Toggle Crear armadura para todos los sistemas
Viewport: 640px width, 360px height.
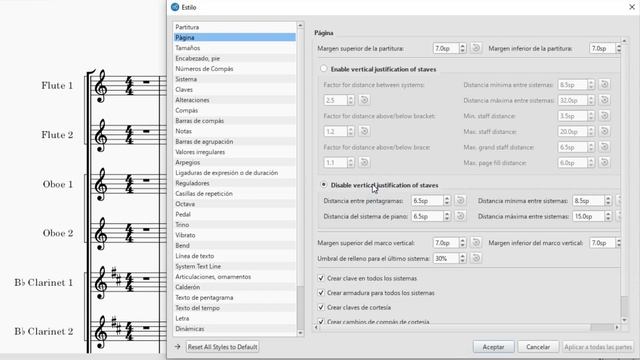(321, 293)
